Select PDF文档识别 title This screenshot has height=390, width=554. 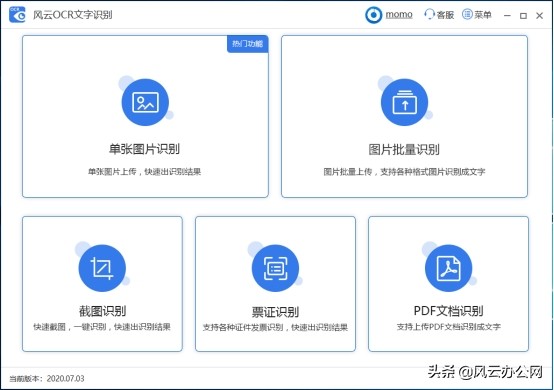448,311
